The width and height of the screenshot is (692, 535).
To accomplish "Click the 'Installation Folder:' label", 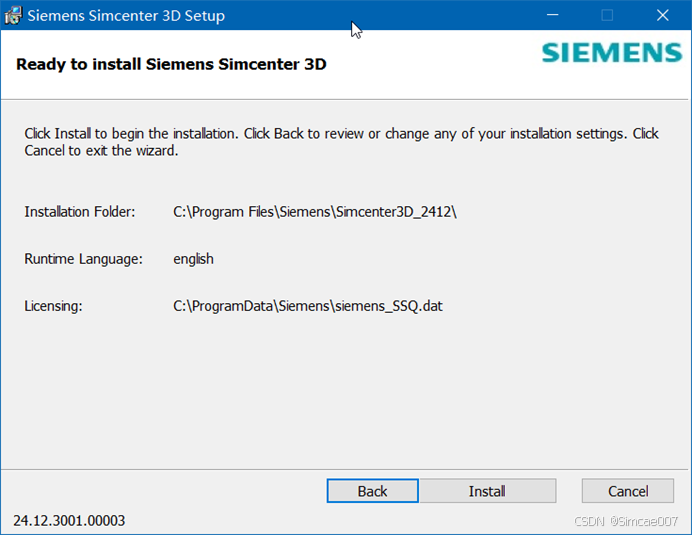I will tap(80, 212).
